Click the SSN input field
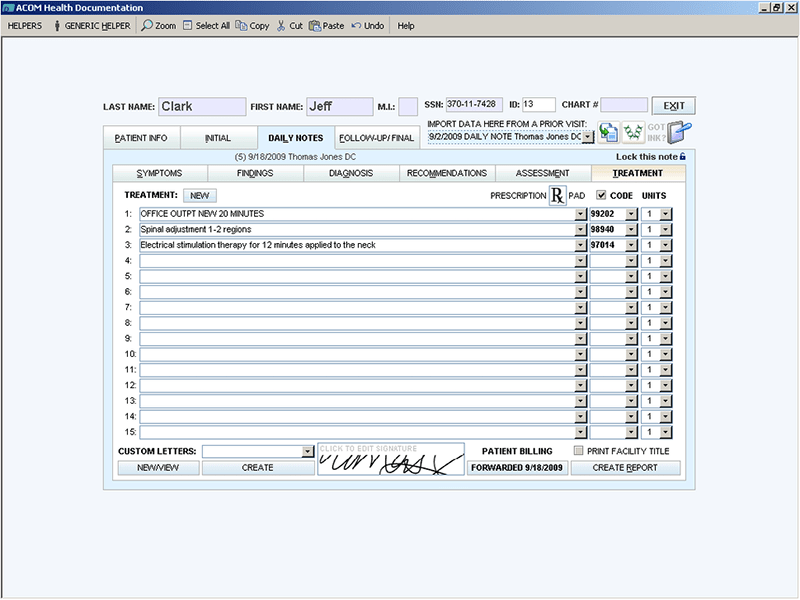Screen dimensions: 800x600 [x=474, y=105]
